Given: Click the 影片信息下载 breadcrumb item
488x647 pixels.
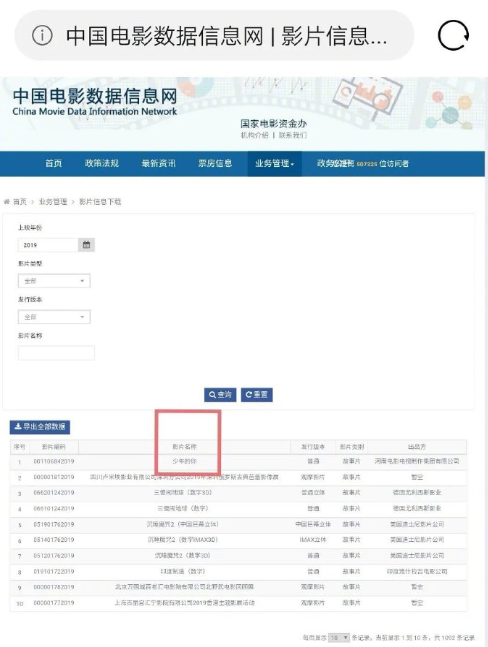Looking at the screenshot, I should click(x=100, y=202).
